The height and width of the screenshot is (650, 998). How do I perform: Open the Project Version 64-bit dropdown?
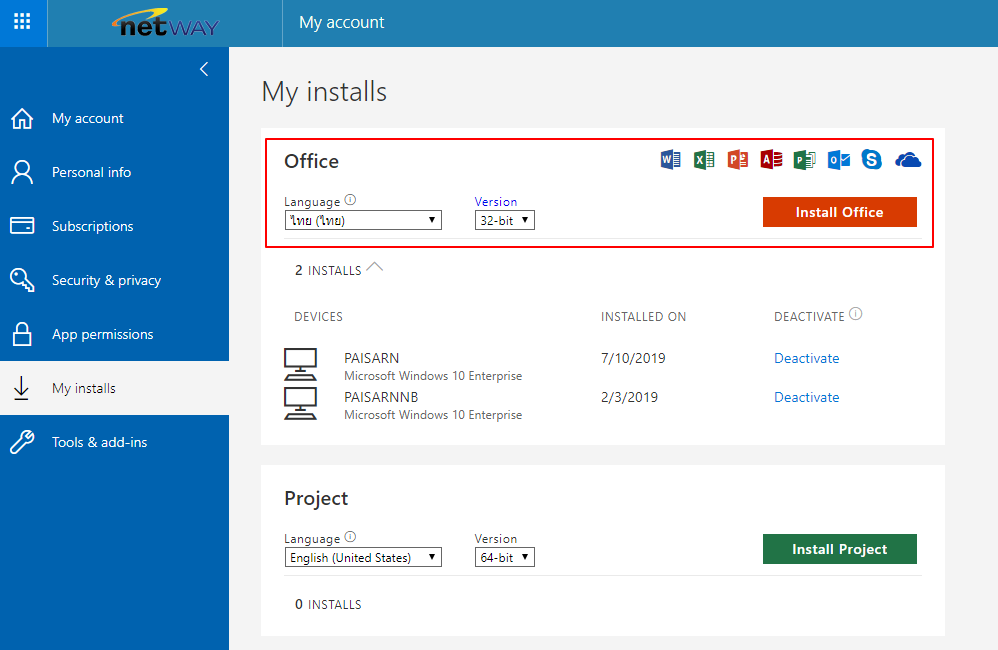pyautogui.click(x=504, y=557)
